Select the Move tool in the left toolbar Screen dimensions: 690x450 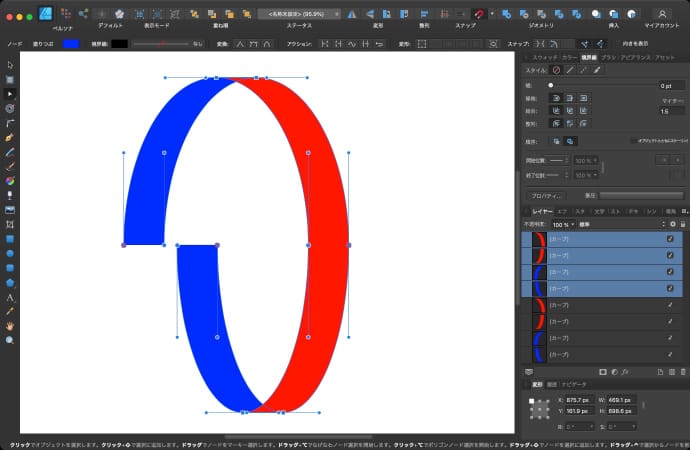point(10,65)
